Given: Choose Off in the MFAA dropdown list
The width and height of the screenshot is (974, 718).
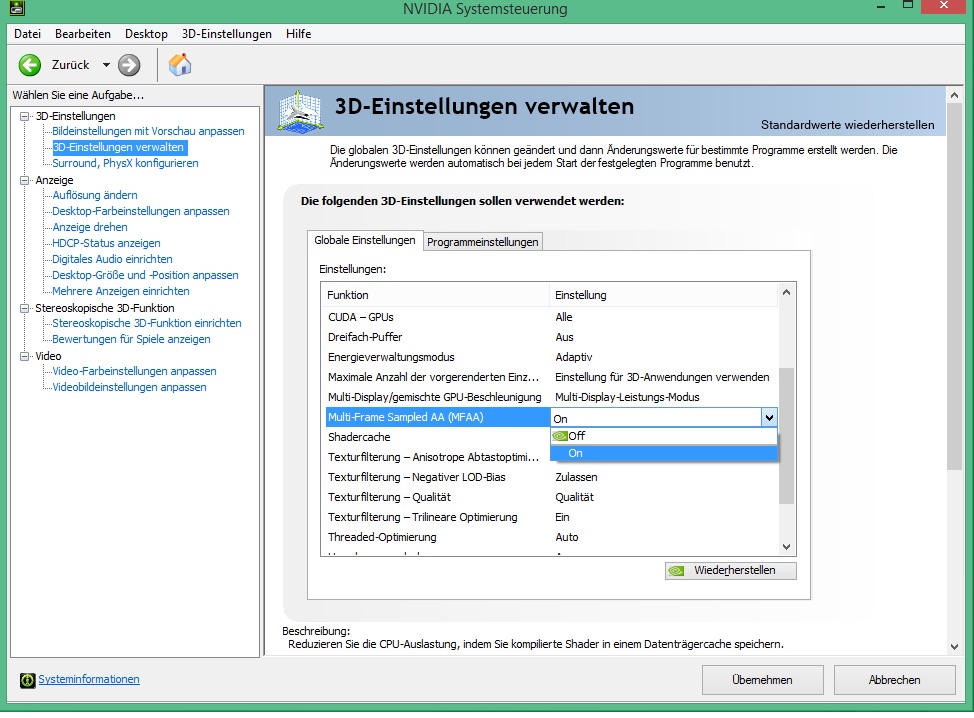Looking at the screenshot, I should [663, 436].
